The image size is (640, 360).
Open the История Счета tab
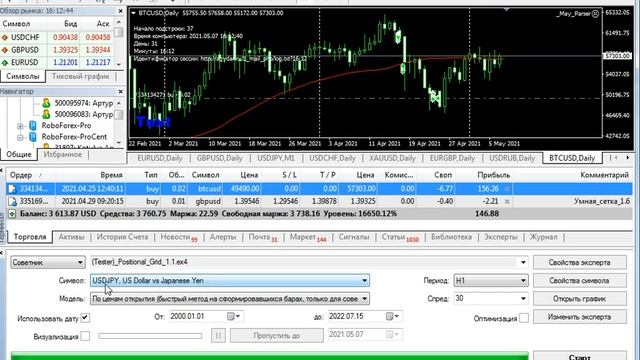[x=122, y=237]
